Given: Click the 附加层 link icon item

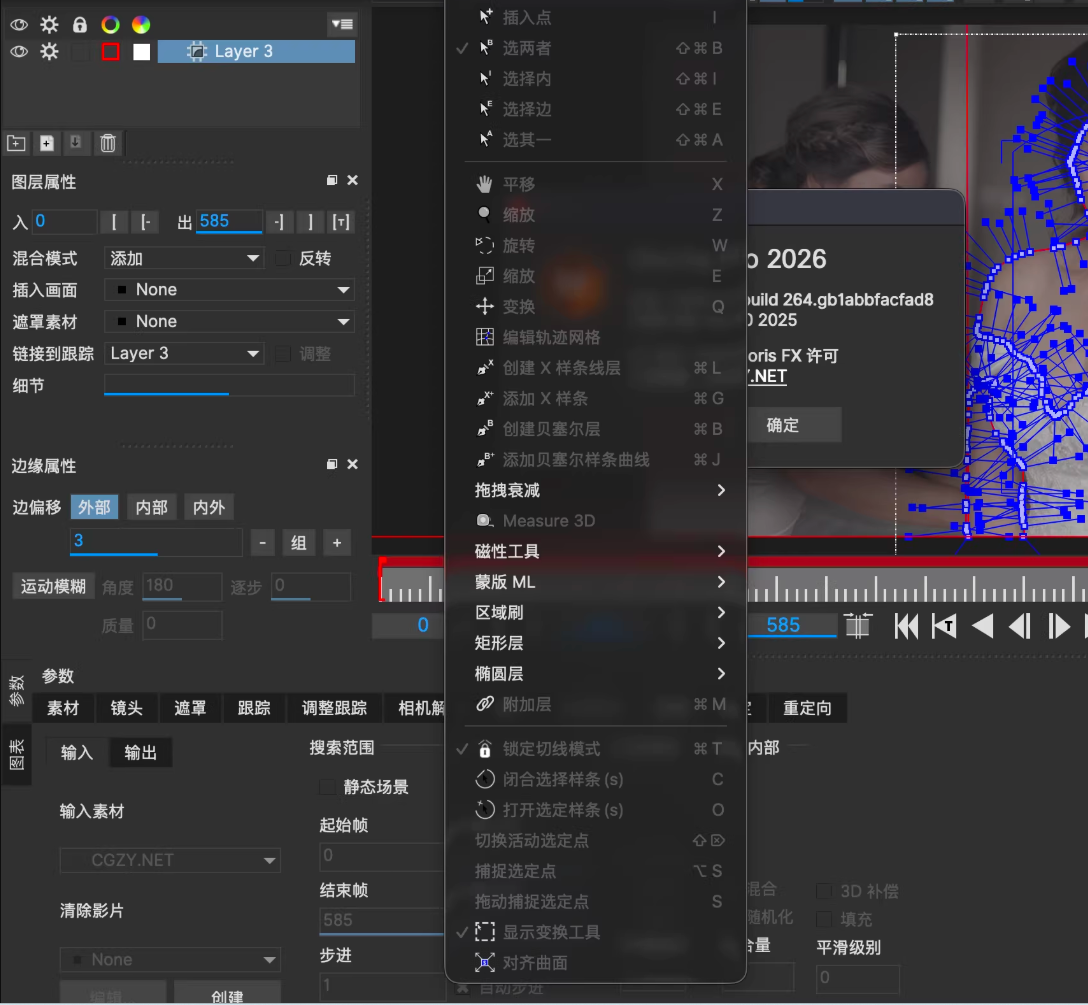Looking at the screenshot, I should click(526, 704).
